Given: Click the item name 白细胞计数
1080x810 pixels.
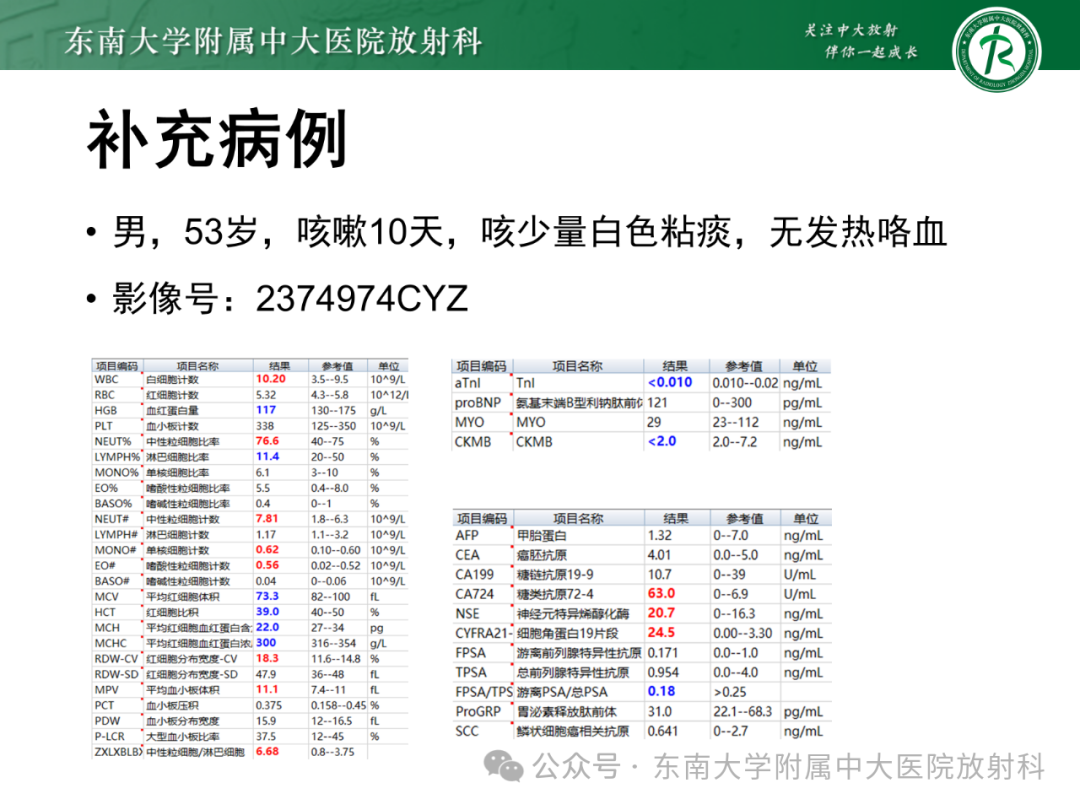Looking at the screenshot, I should (x=172, y=380).
